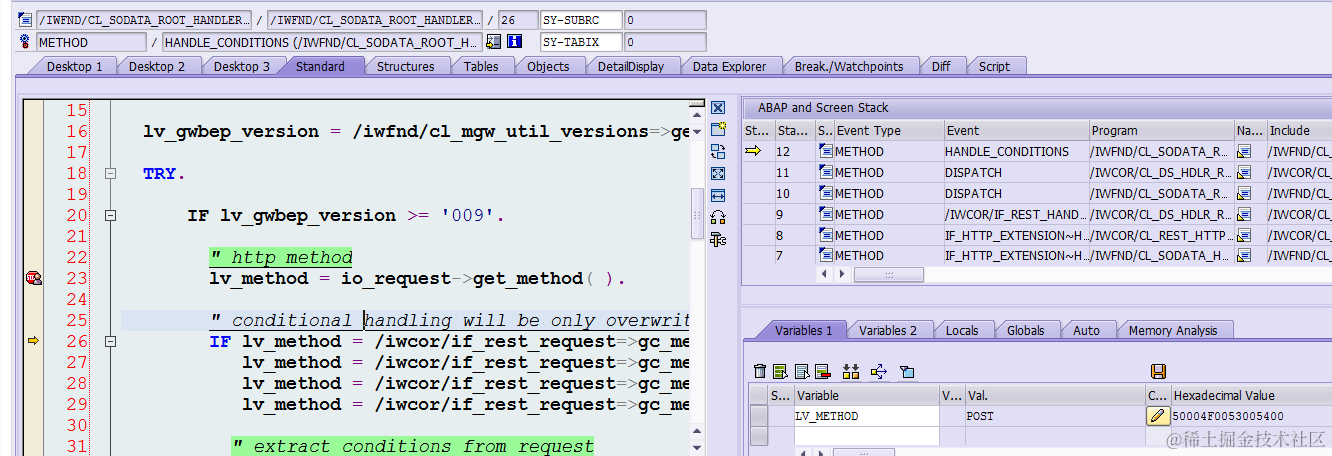
Task: Open the Objects tab
Action: coord(548,66)
